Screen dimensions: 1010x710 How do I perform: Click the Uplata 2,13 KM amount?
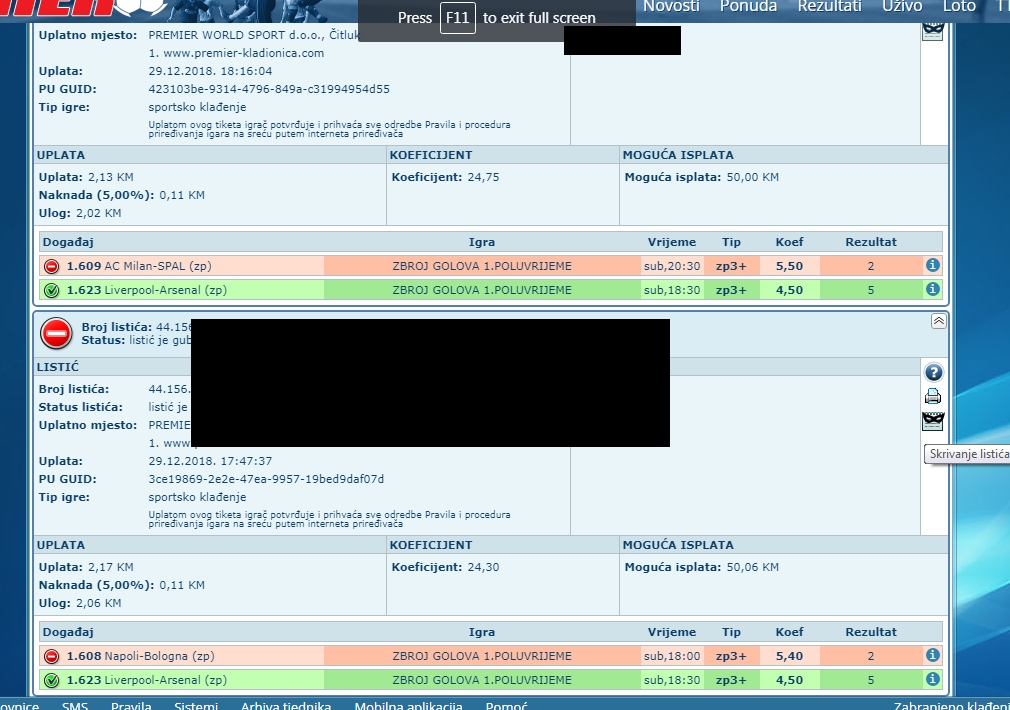[x=111, y=177]
